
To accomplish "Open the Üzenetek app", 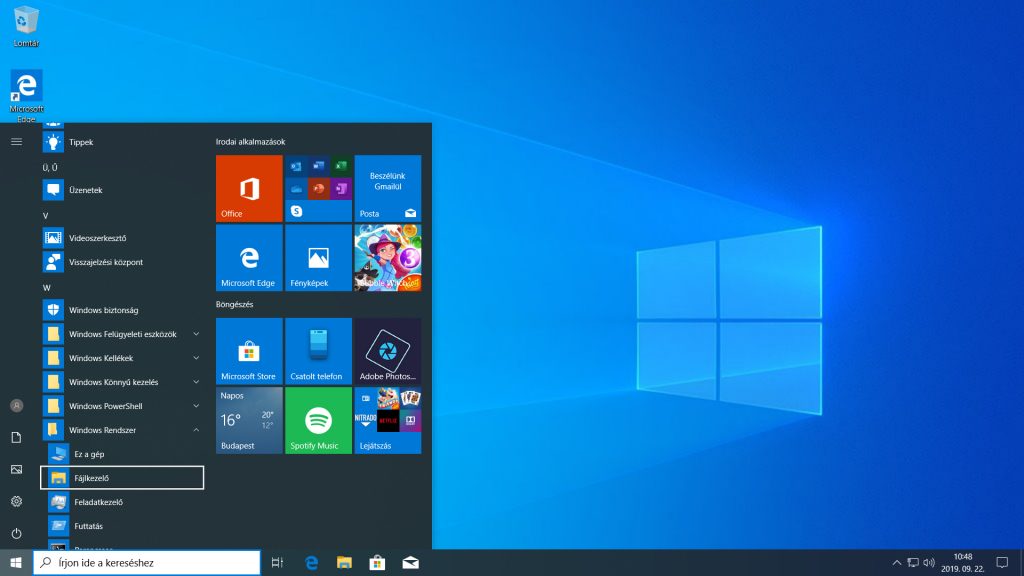I will (122, 190).
